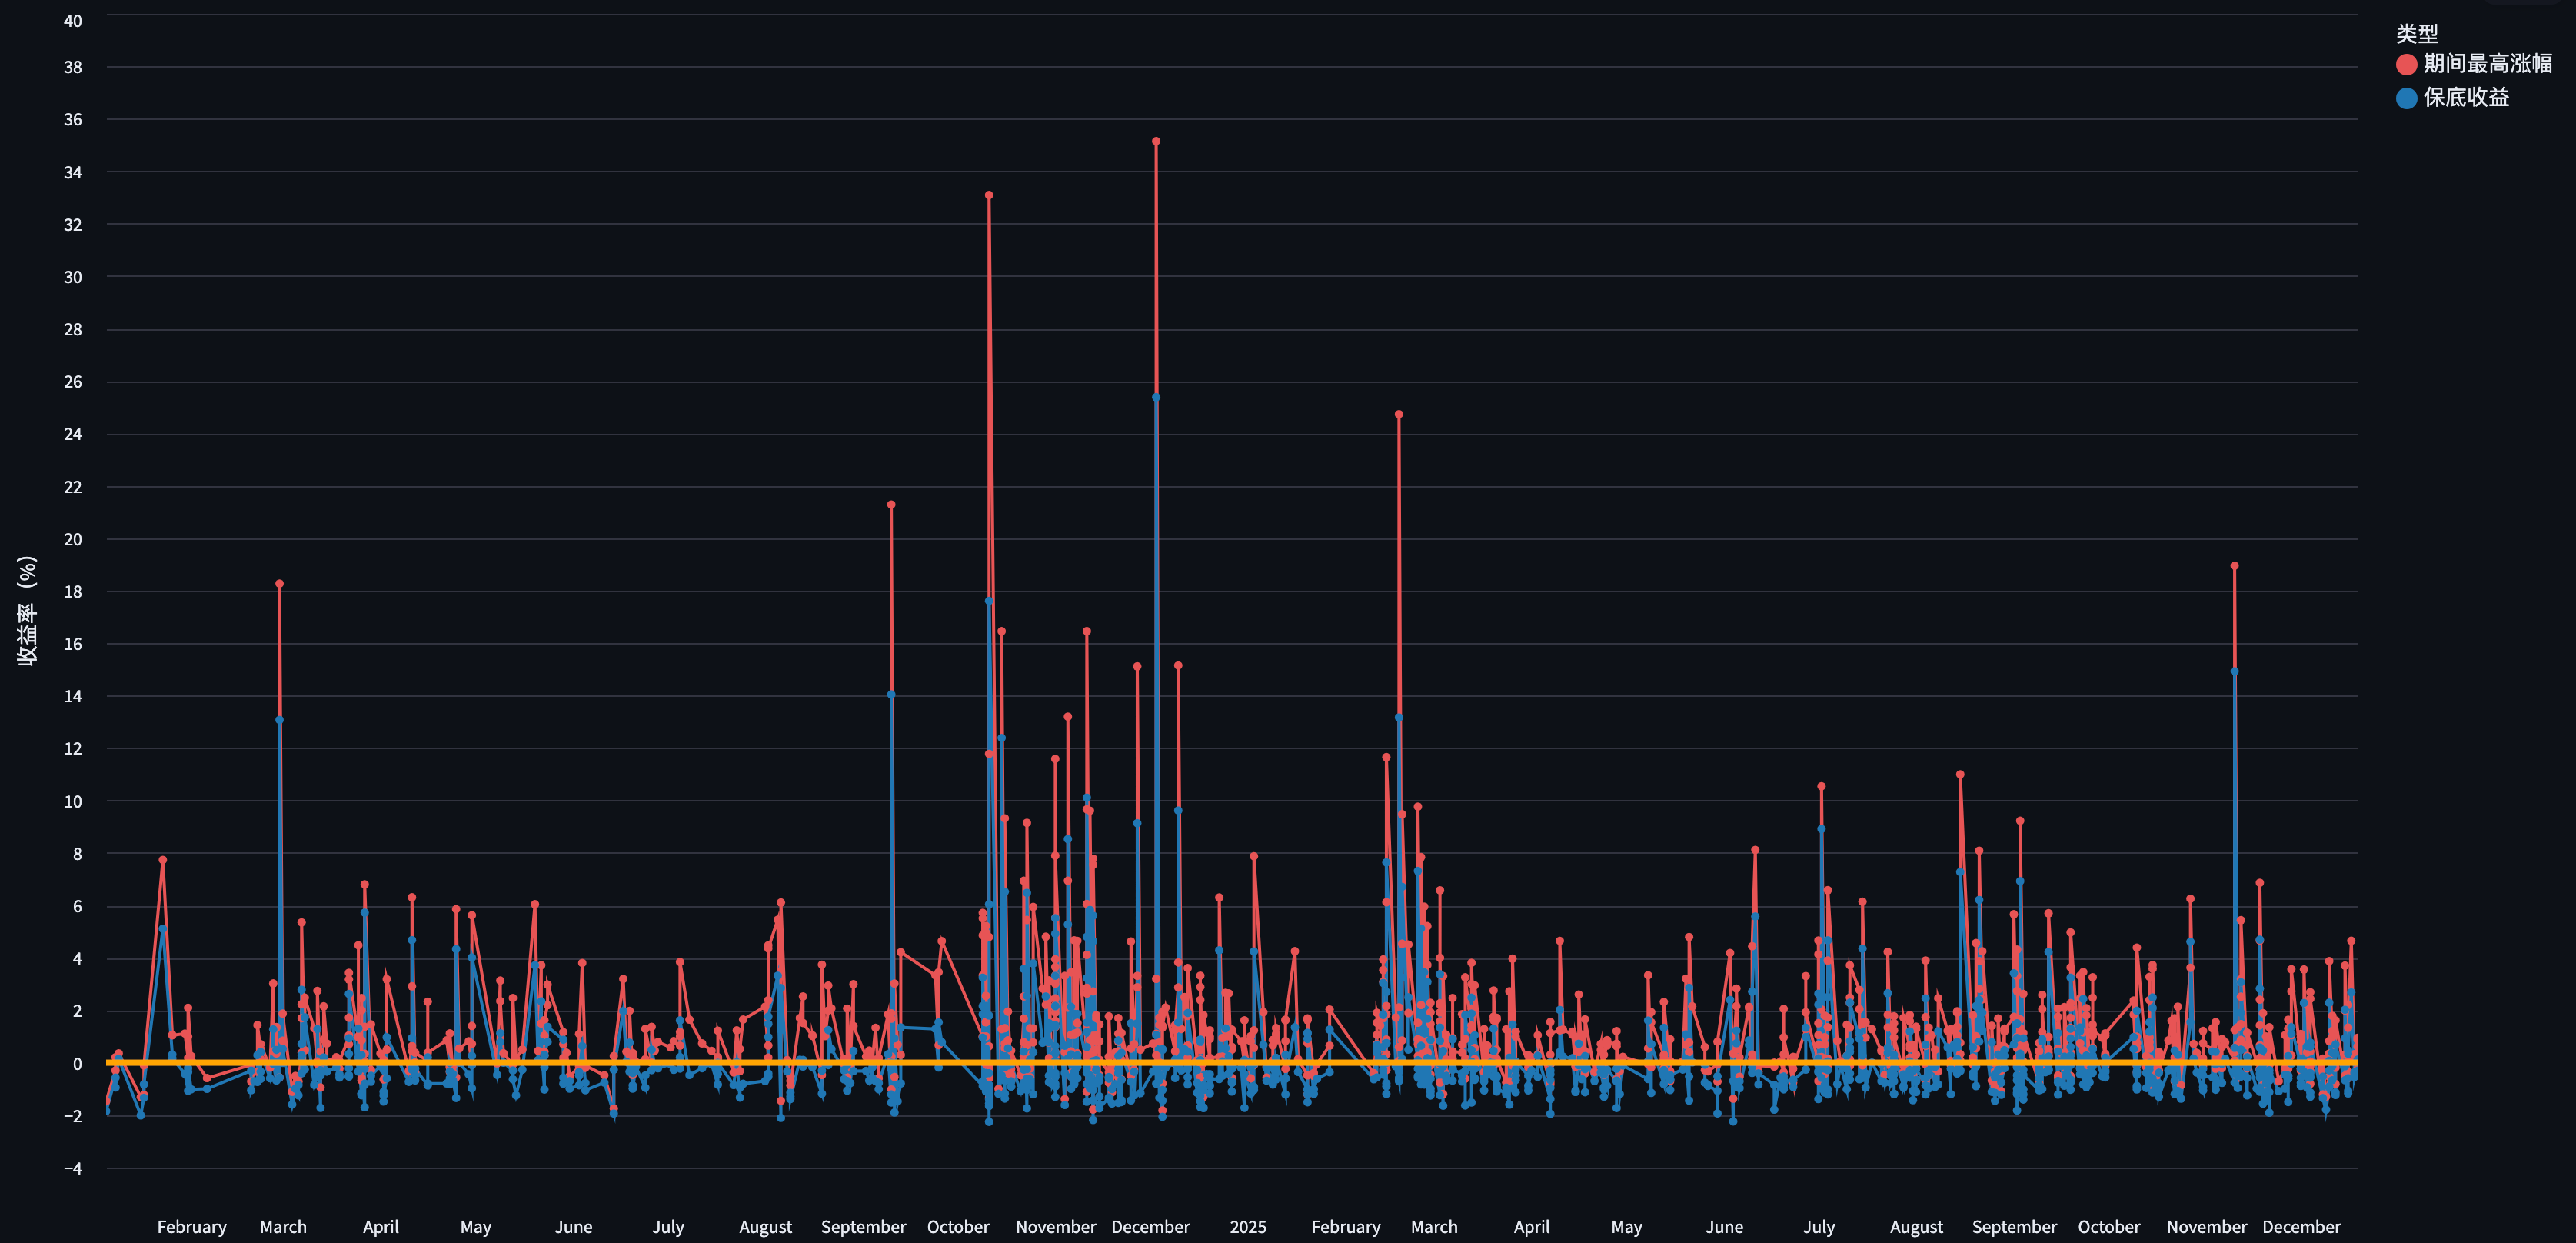Screen dimensions: 2576x1243
Task: Click the red September peak above 21%
Action: click(x=891, y=505)
